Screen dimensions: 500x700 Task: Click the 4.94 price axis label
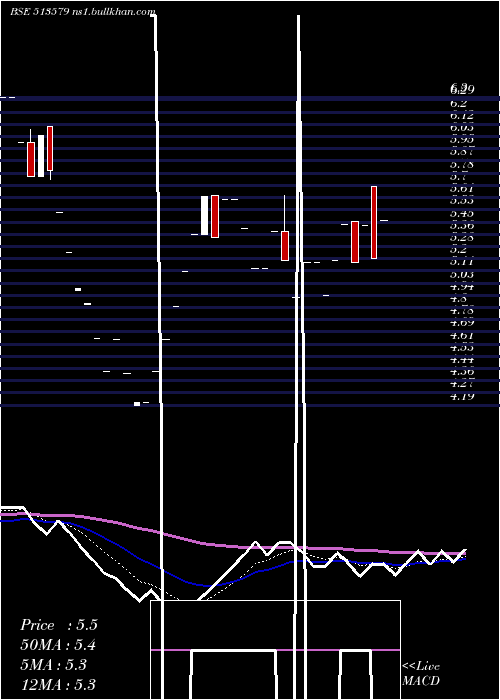462,286
